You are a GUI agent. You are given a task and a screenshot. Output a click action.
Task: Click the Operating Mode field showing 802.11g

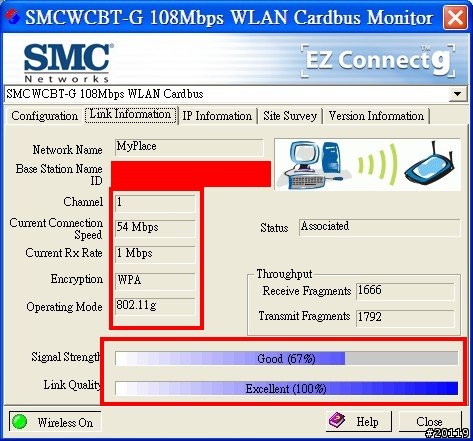coord(155,306)
